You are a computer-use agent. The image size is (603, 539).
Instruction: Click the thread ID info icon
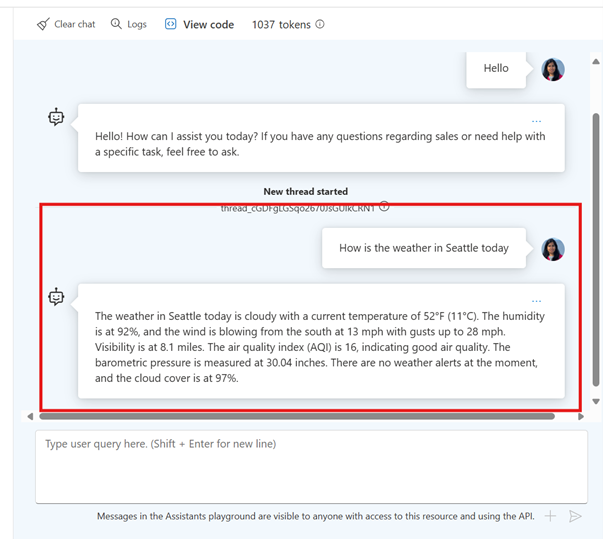384,207
